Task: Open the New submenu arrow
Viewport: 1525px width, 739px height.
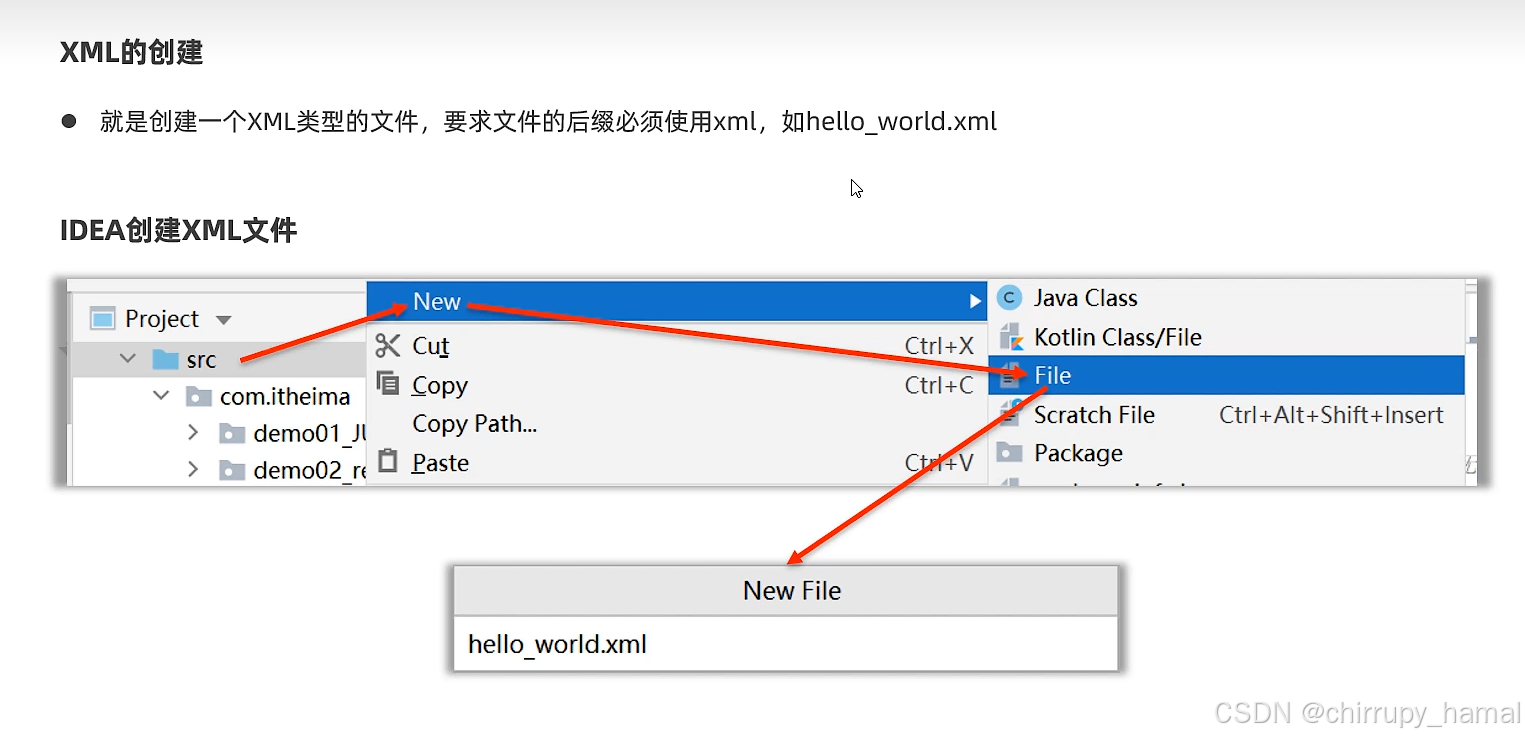Action: 975,301
